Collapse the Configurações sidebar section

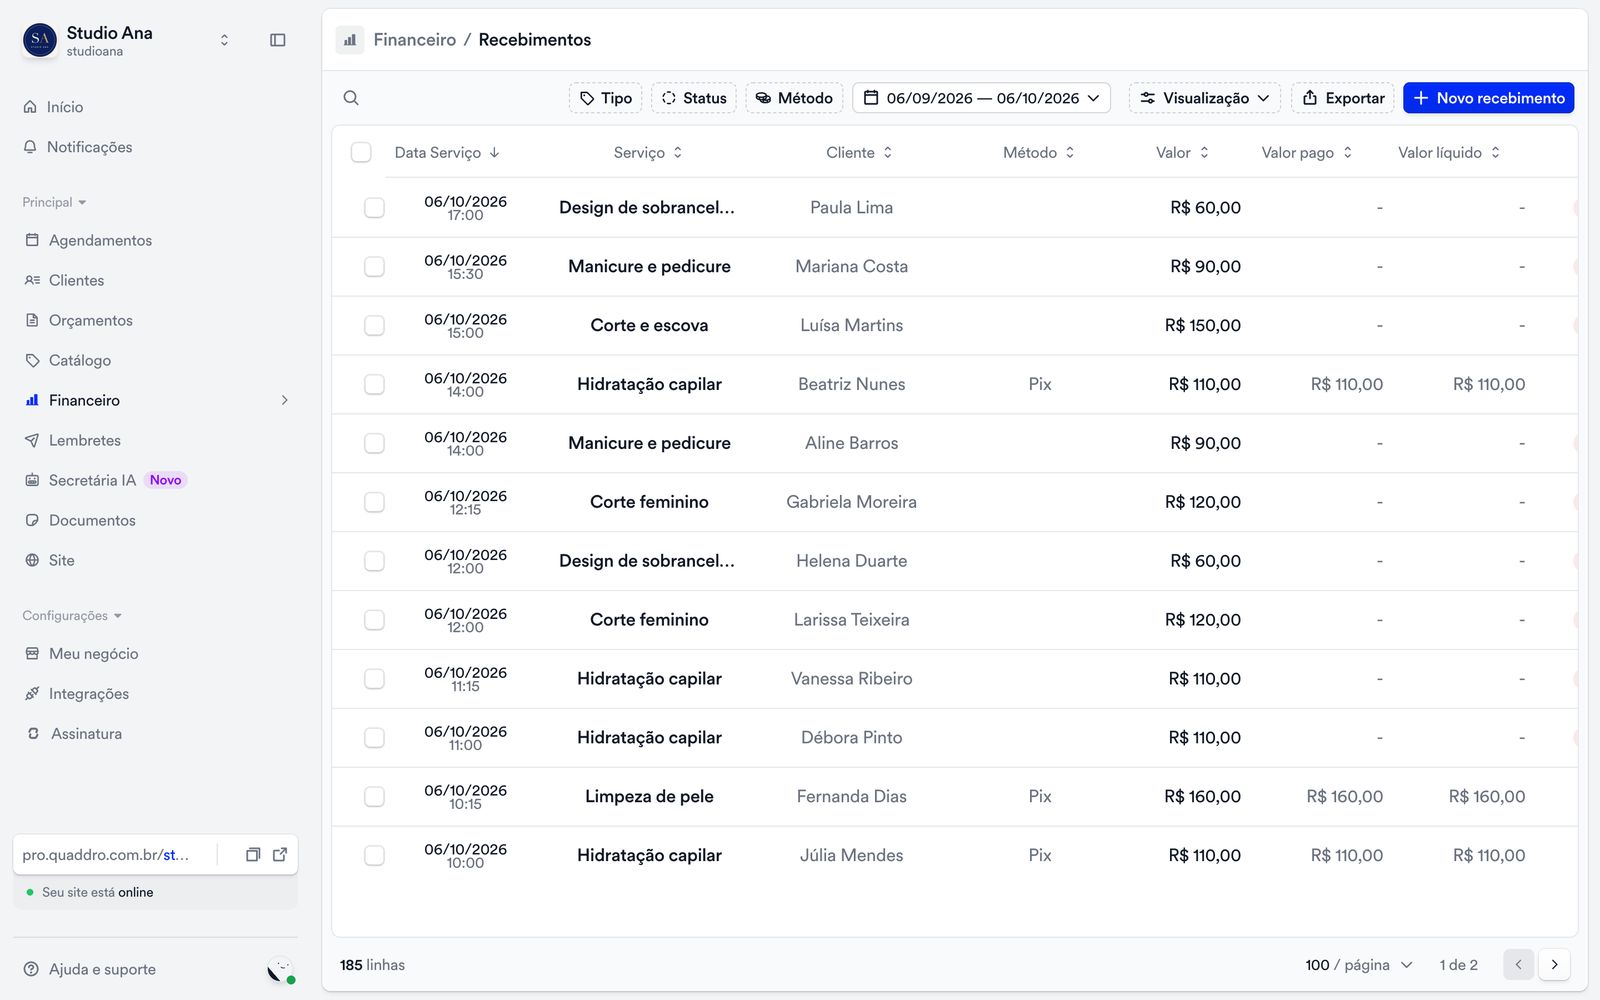coord(72,616)
